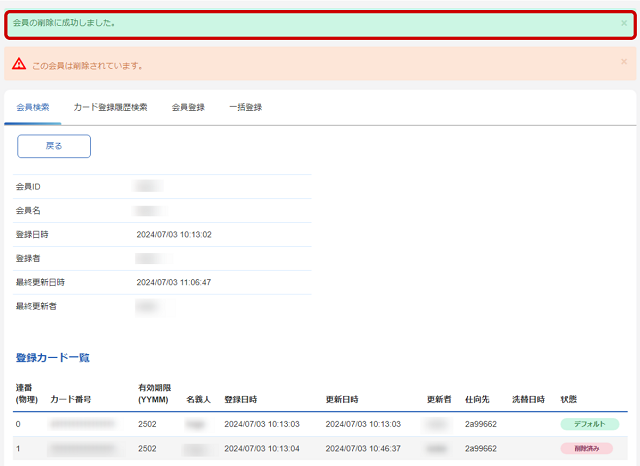Go to the 会員登録 tab
The image size is (640, 466).
(x=188, y=107)
